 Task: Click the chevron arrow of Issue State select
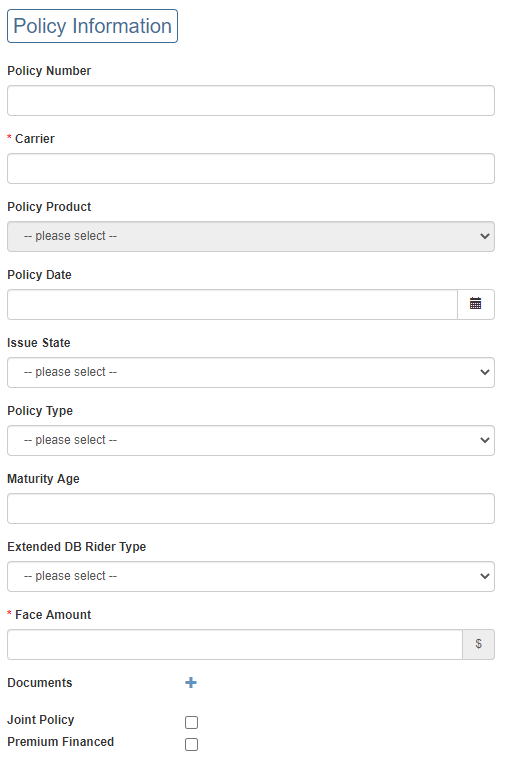point(485,372)
